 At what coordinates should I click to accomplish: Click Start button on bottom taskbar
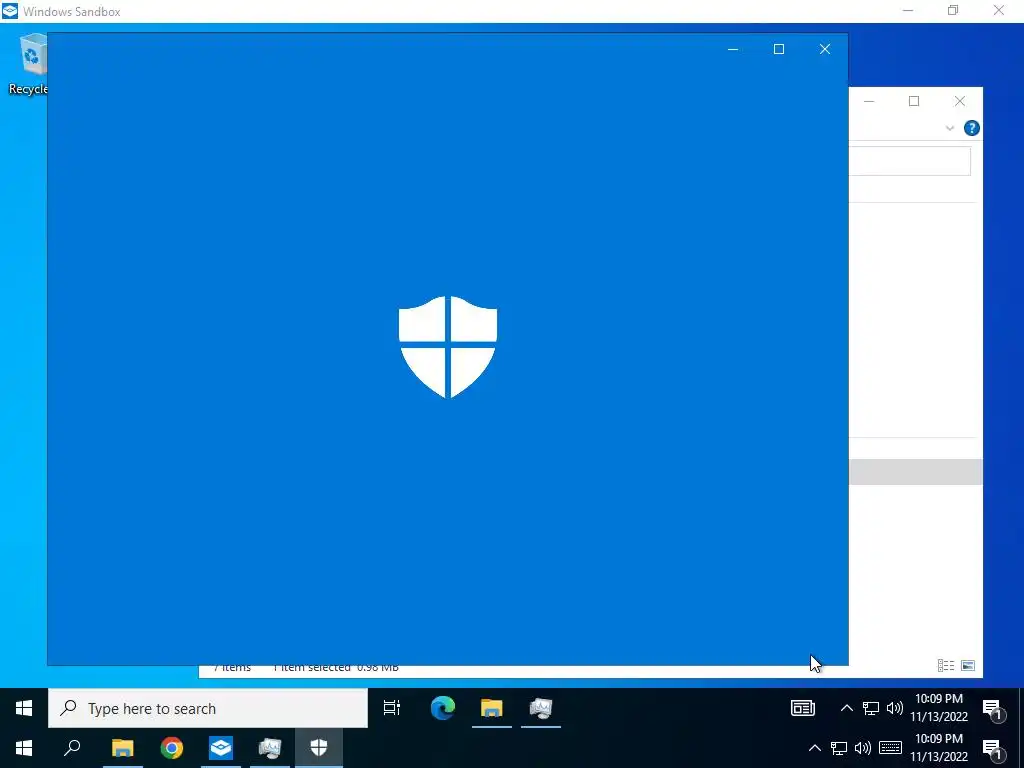(x=24, y=748)
